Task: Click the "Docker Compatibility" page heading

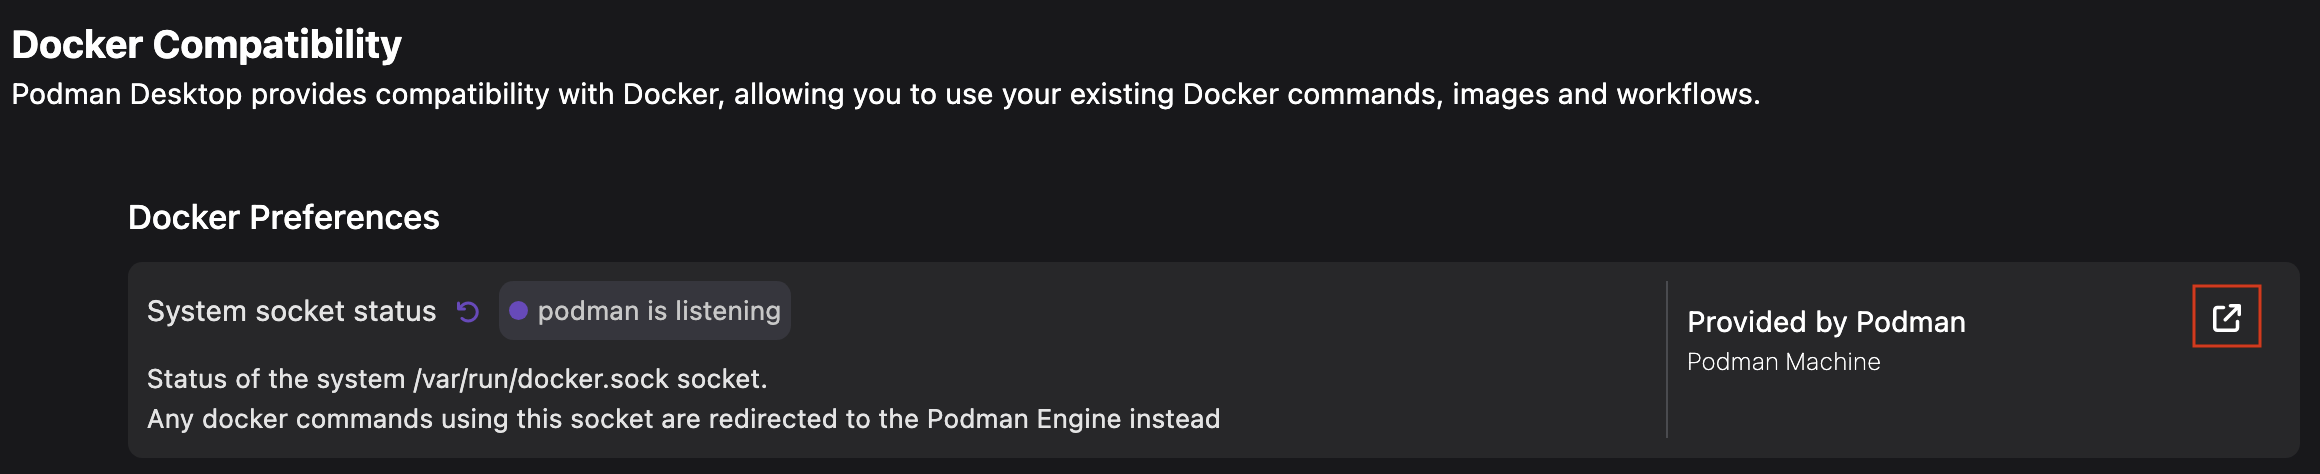Action: coord(206,44)
